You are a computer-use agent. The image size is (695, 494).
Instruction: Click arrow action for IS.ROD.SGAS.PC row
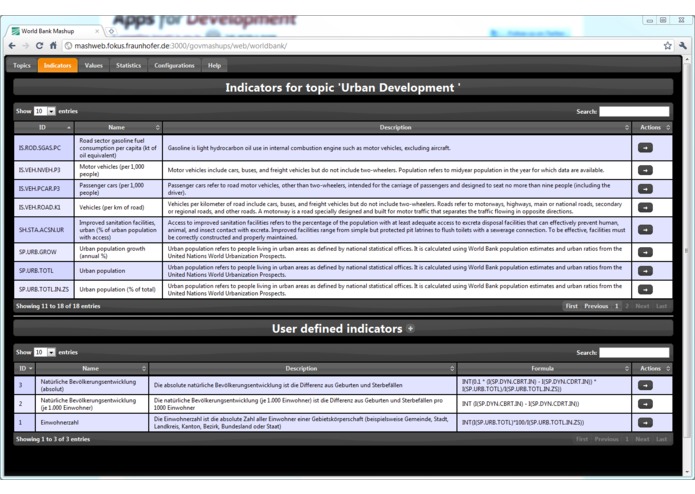coord(645,148)
